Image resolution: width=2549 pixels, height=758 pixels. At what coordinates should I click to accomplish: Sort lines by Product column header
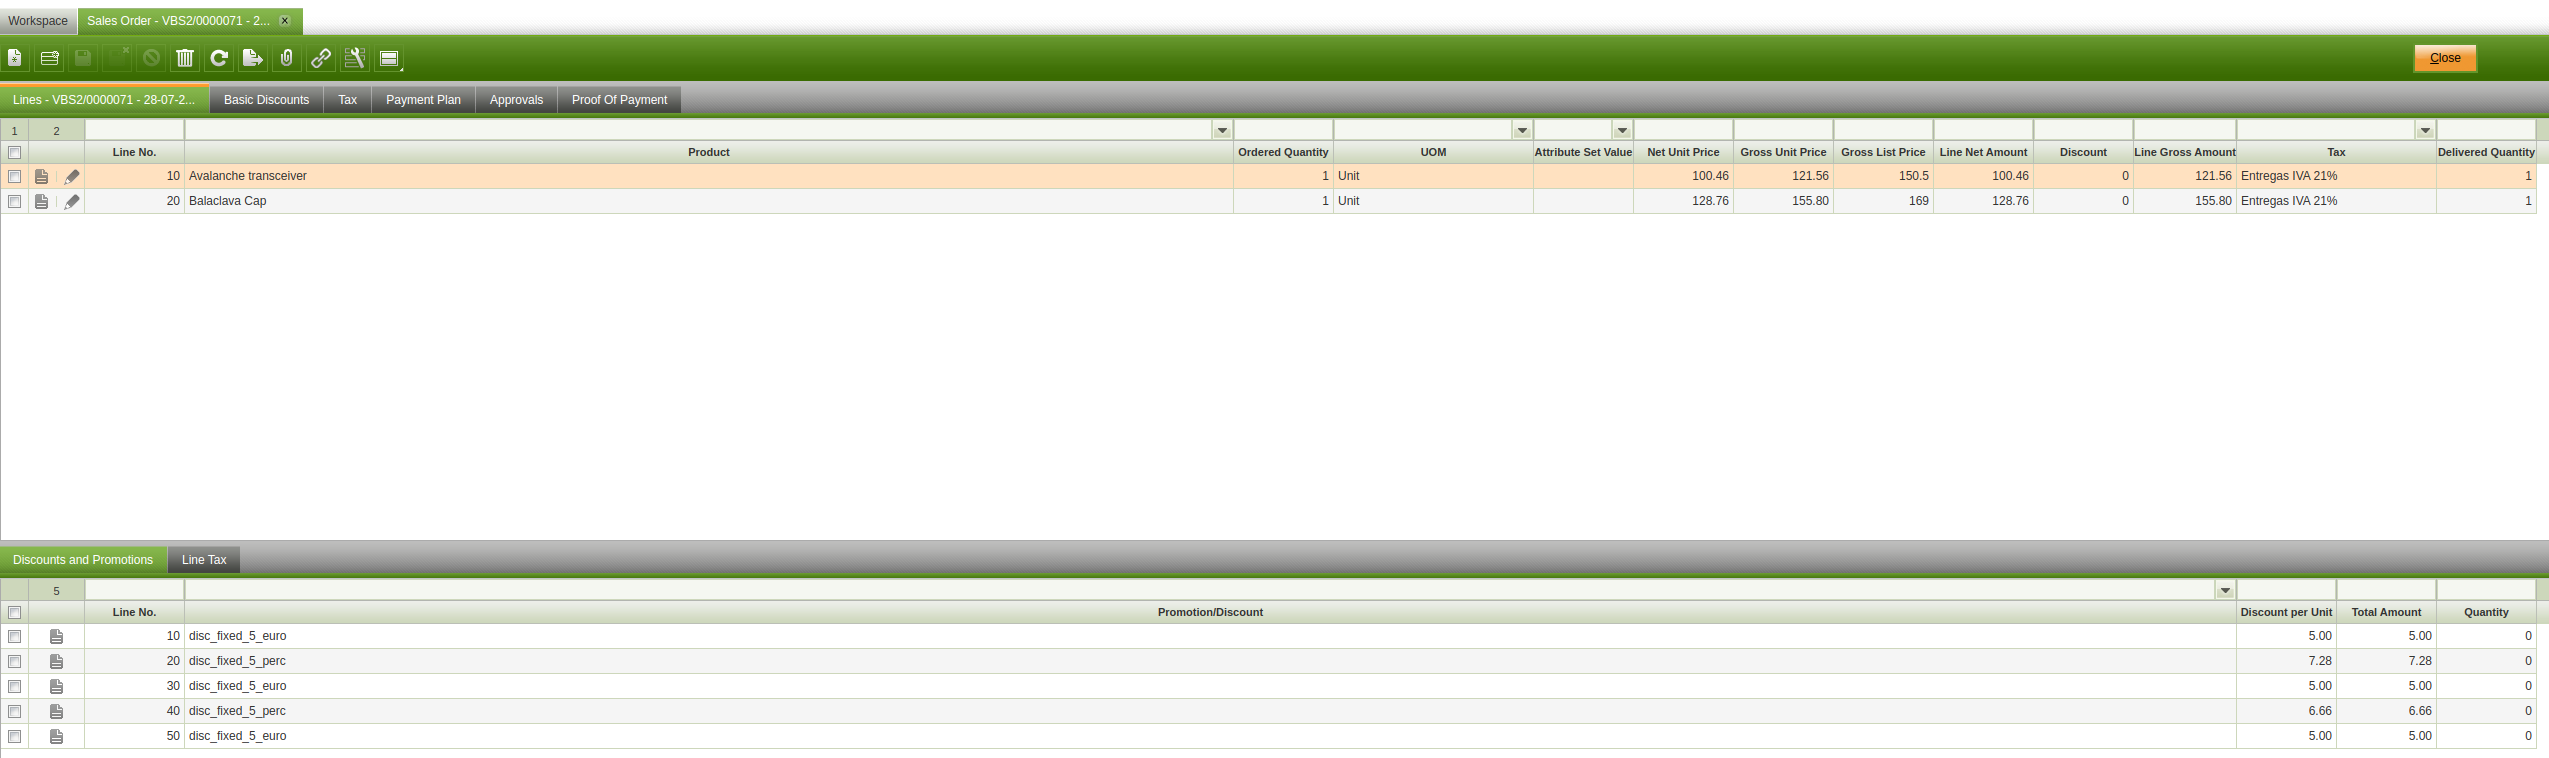click(709, 152)
